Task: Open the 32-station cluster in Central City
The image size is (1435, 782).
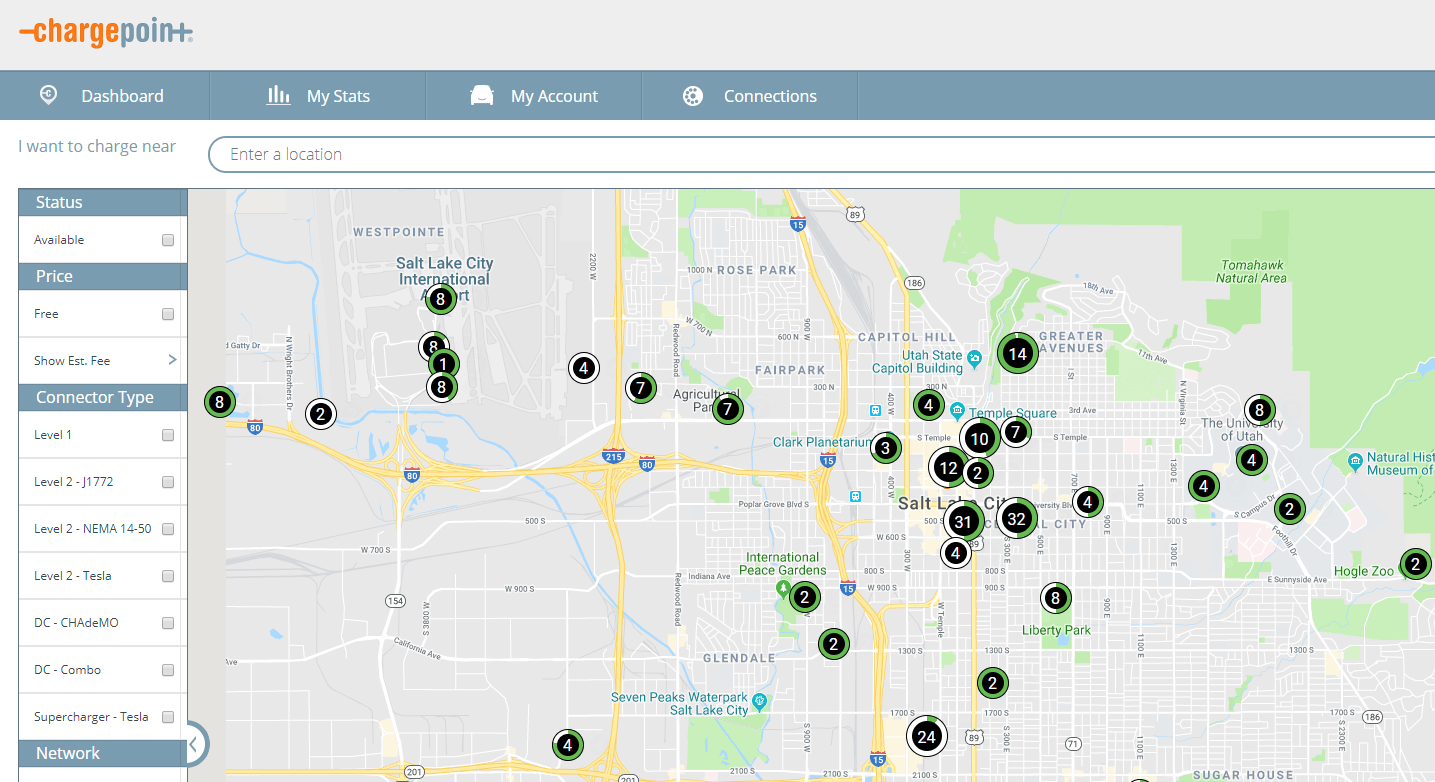Action: click(1016, 519)
